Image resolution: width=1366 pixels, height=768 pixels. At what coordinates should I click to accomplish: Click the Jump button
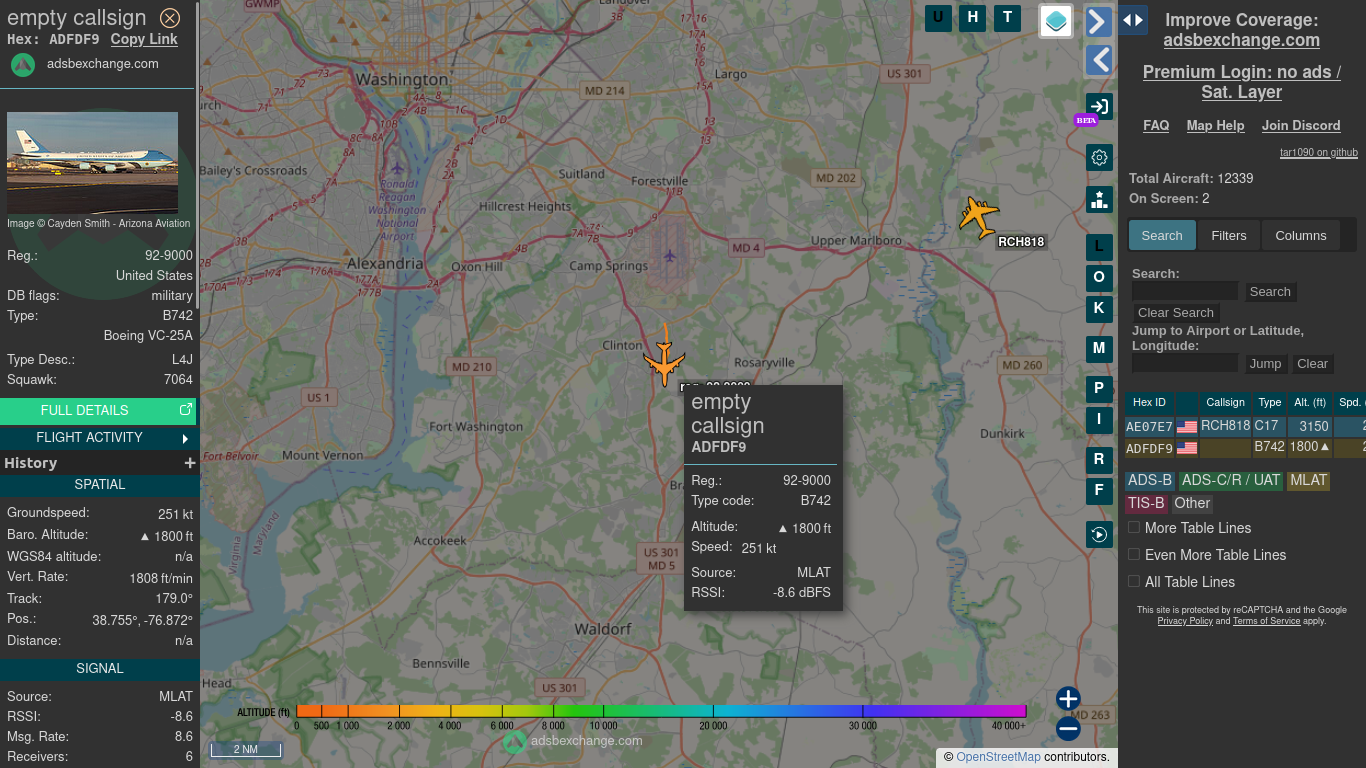point(1265,364)
